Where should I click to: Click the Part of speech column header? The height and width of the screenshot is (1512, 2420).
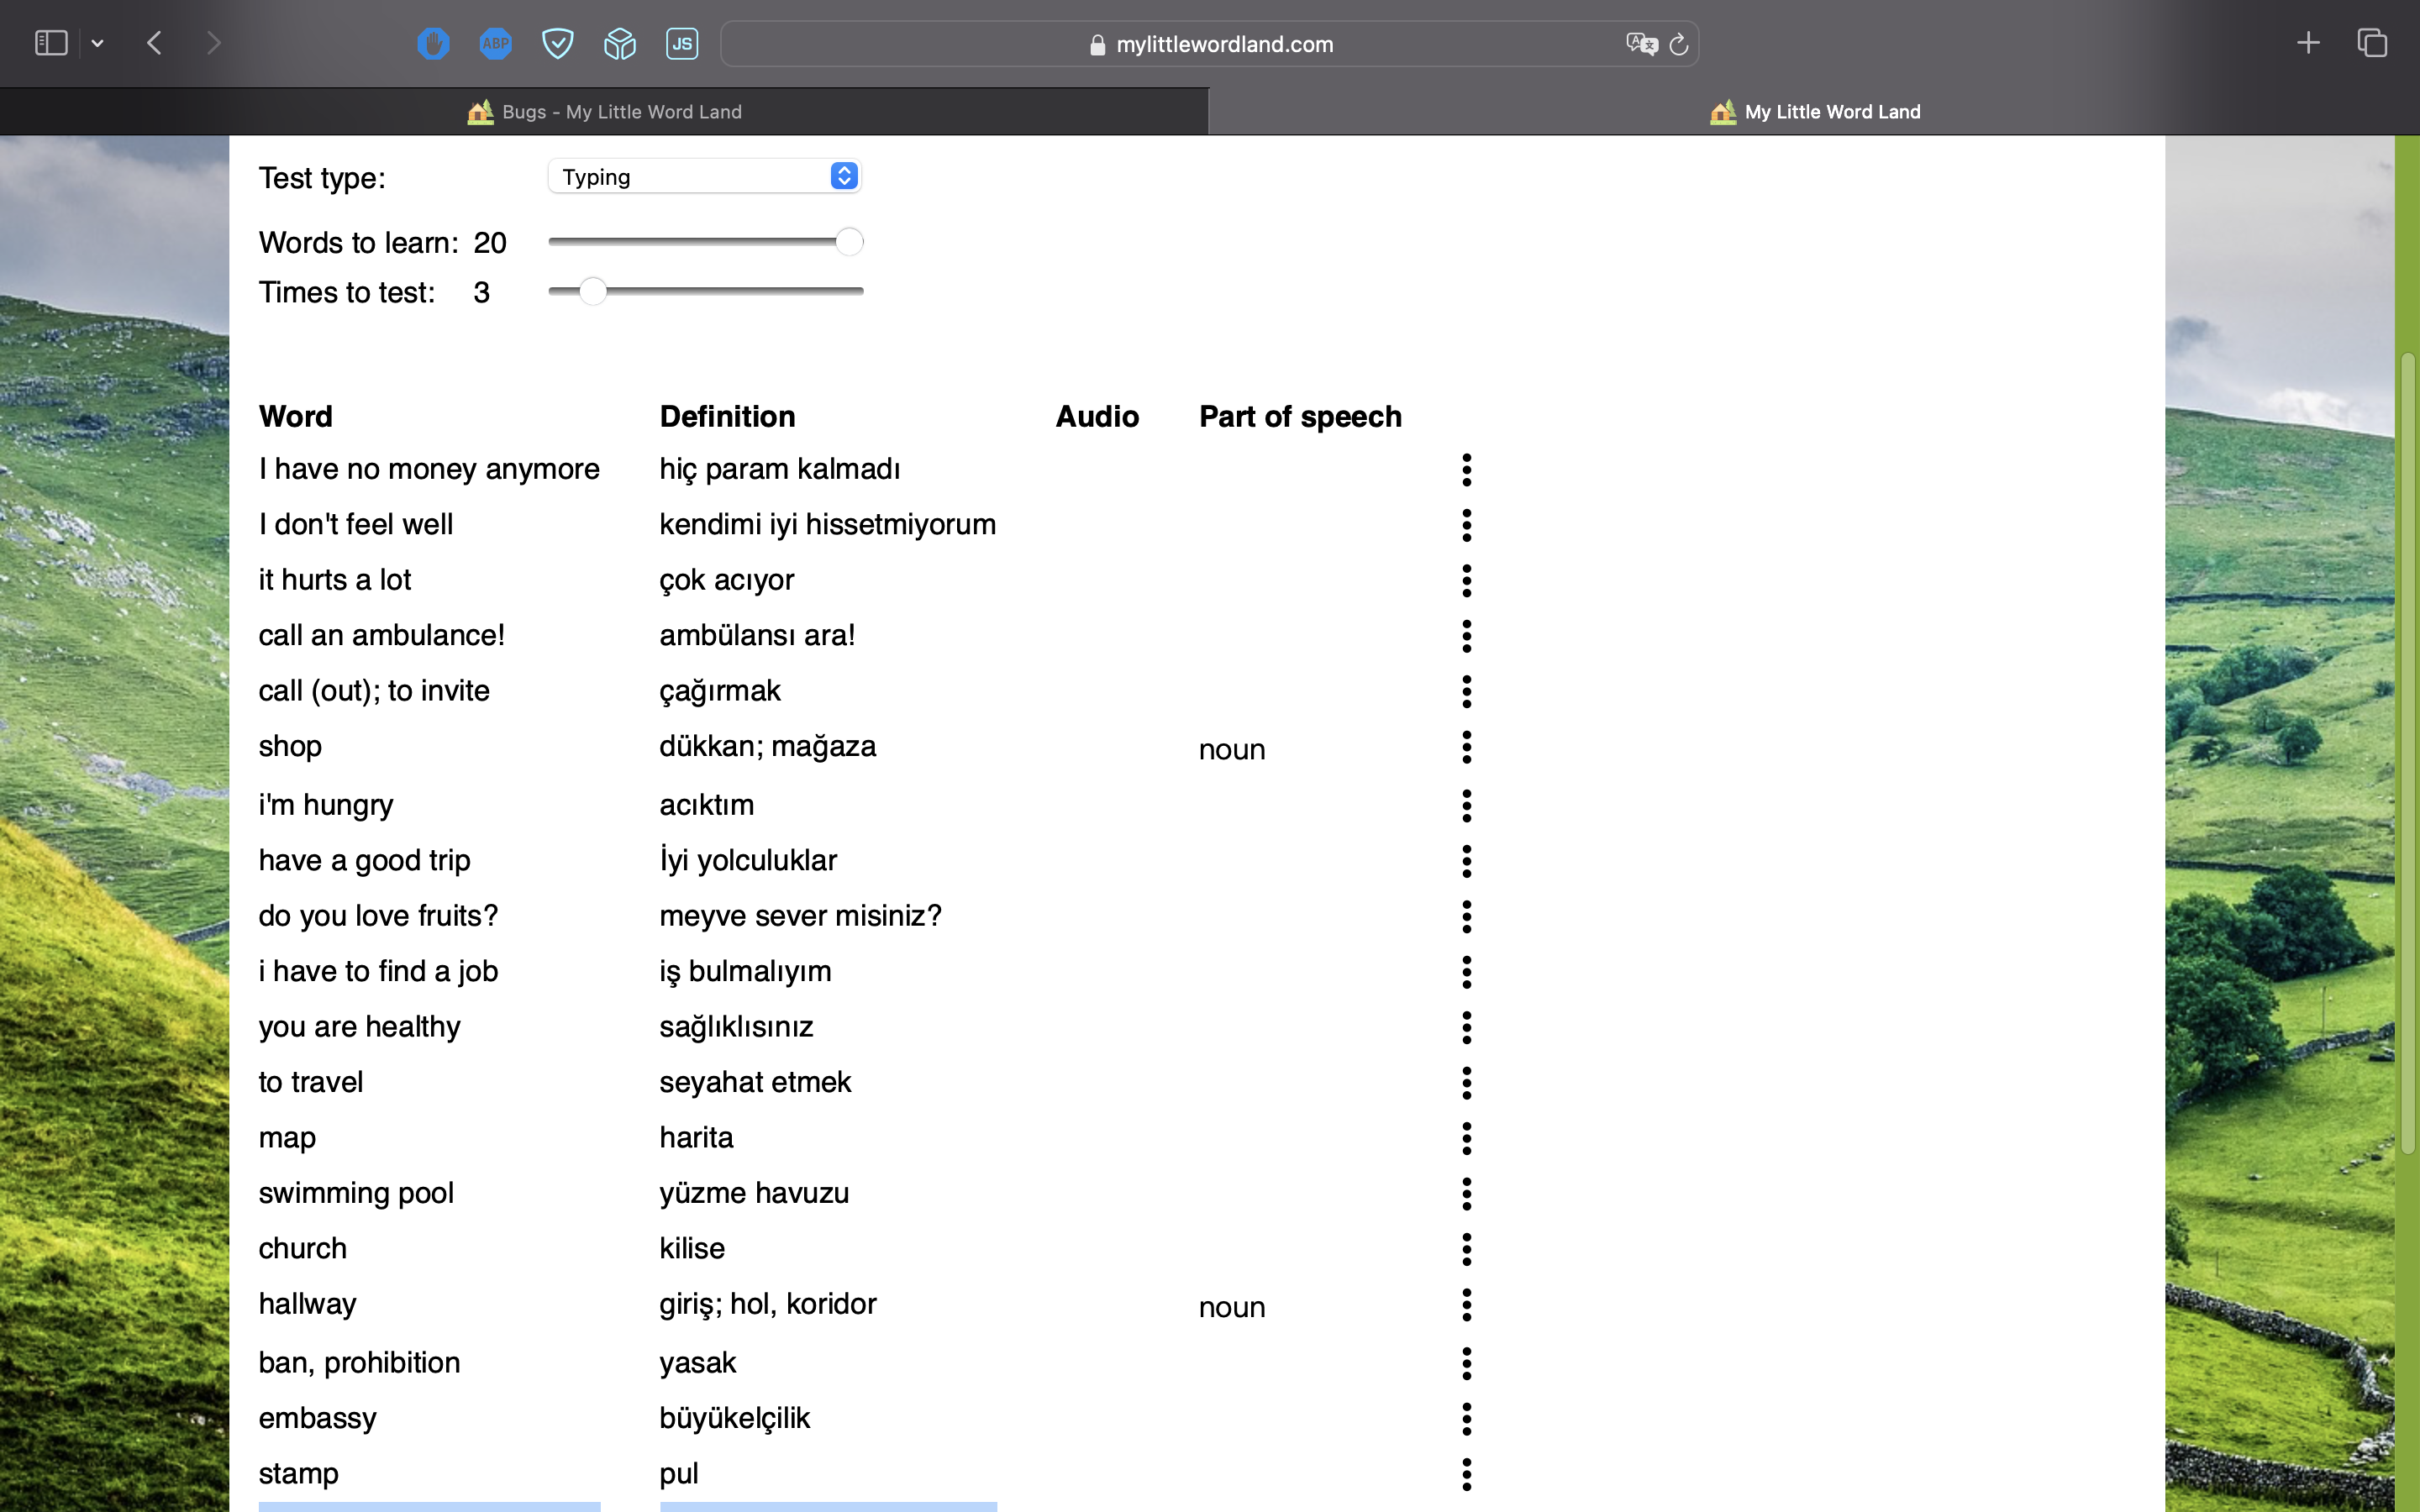1300,417
